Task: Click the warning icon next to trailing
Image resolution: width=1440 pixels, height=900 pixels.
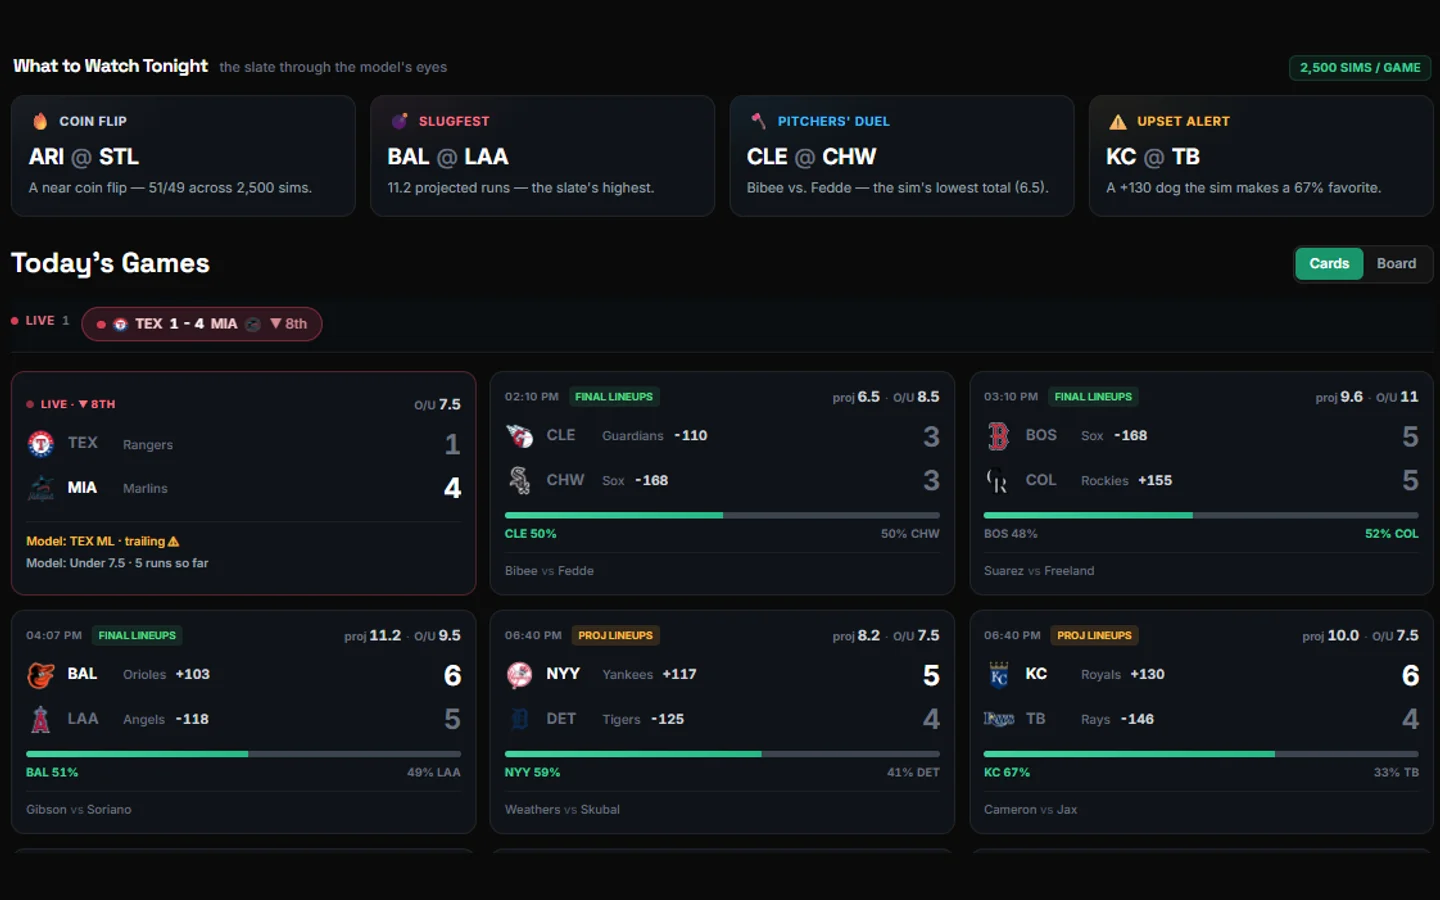Action: click(173, 541)
